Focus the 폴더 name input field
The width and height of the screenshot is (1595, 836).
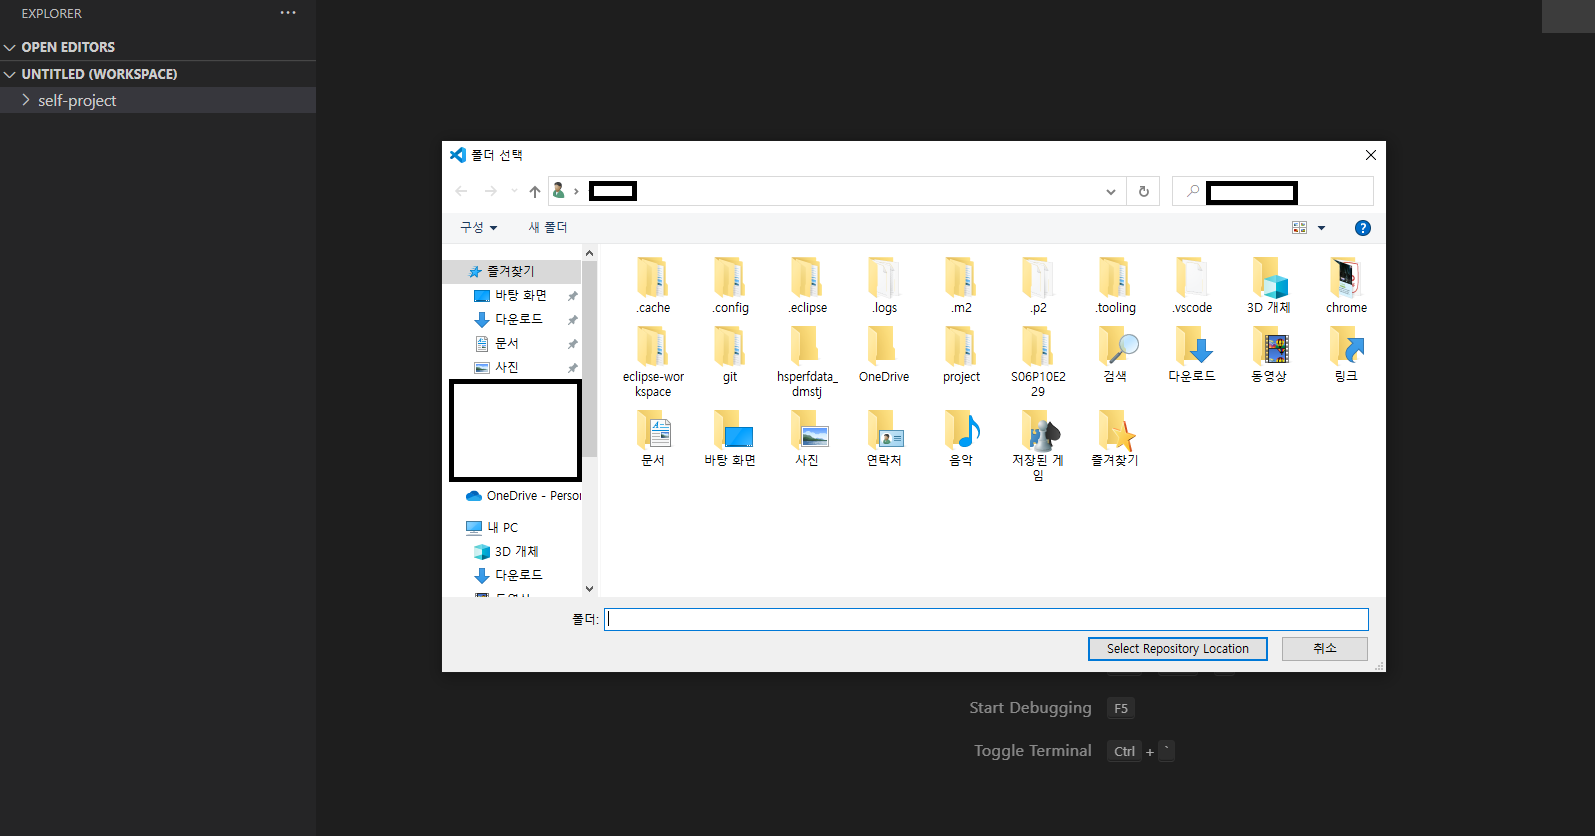tap(986, 619)
